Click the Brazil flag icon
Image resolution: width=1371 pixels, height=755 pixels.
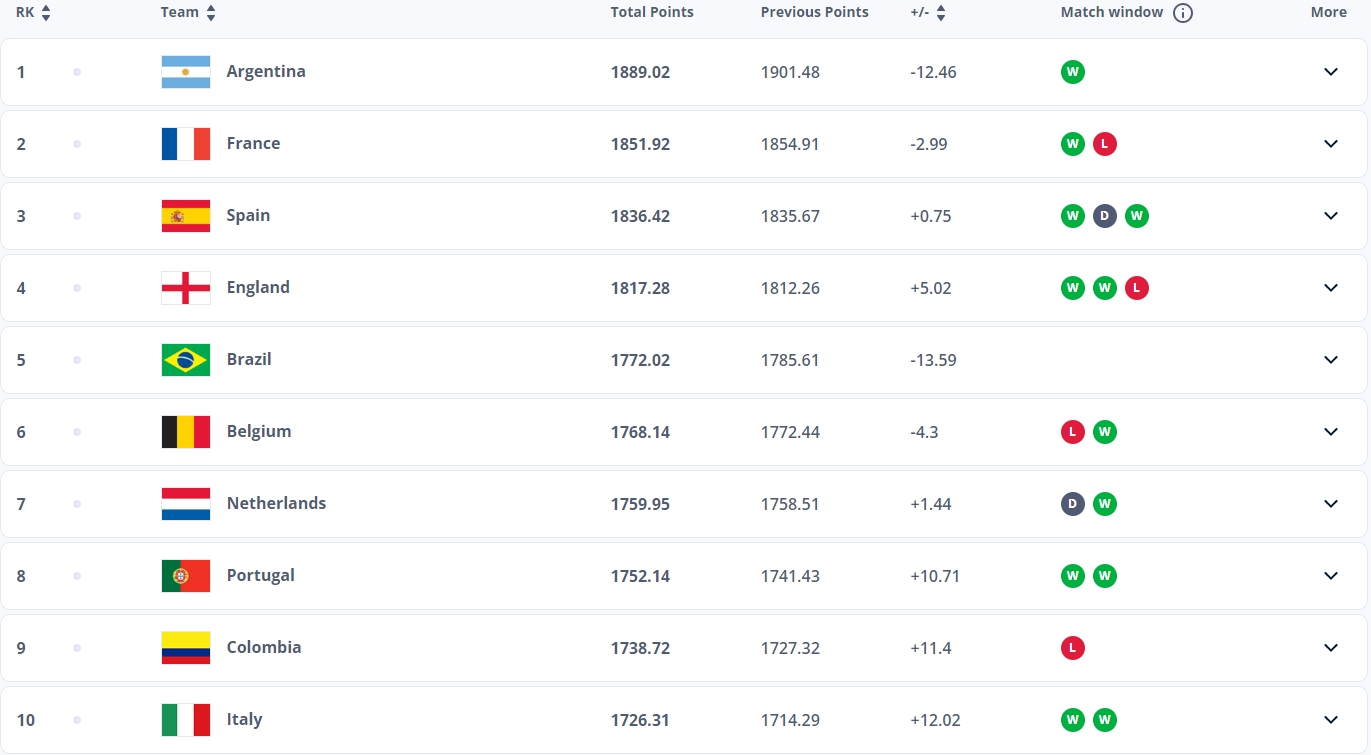click(x=186, y=360)
